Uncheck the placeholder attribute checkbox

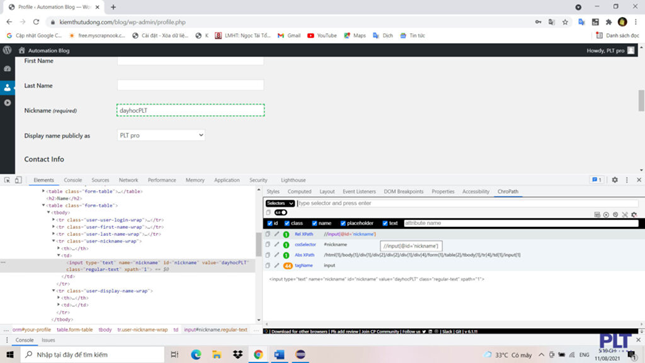[343, 223]
